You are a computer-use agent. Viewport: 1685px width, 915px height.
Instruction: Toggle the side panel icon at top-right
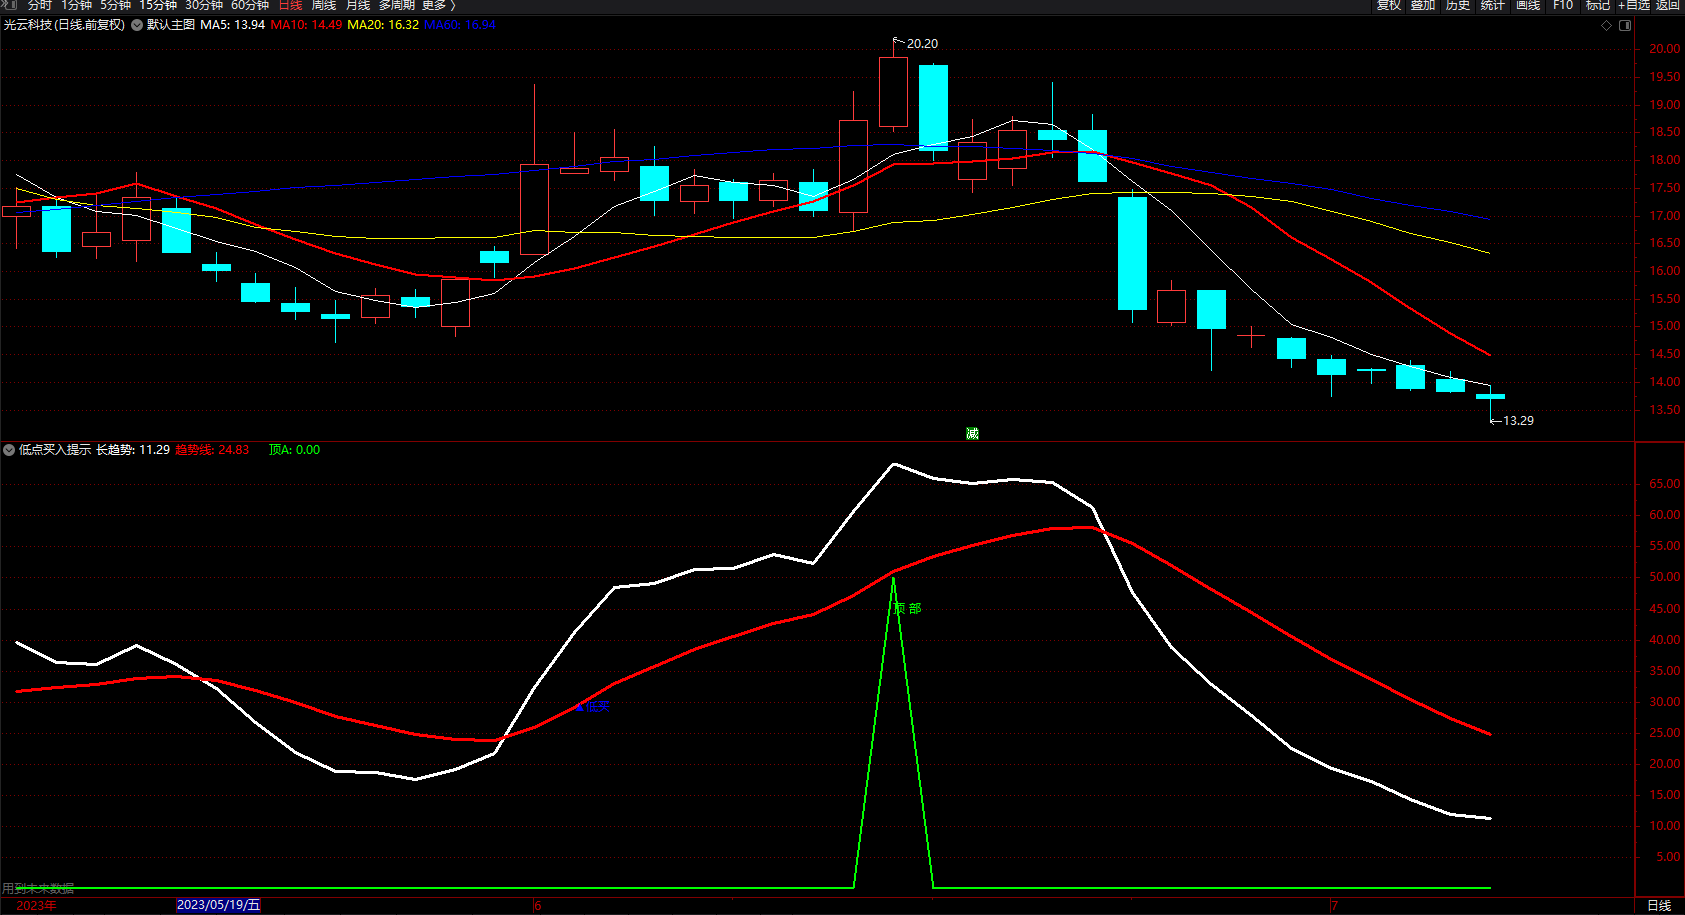click(1625, 25)
